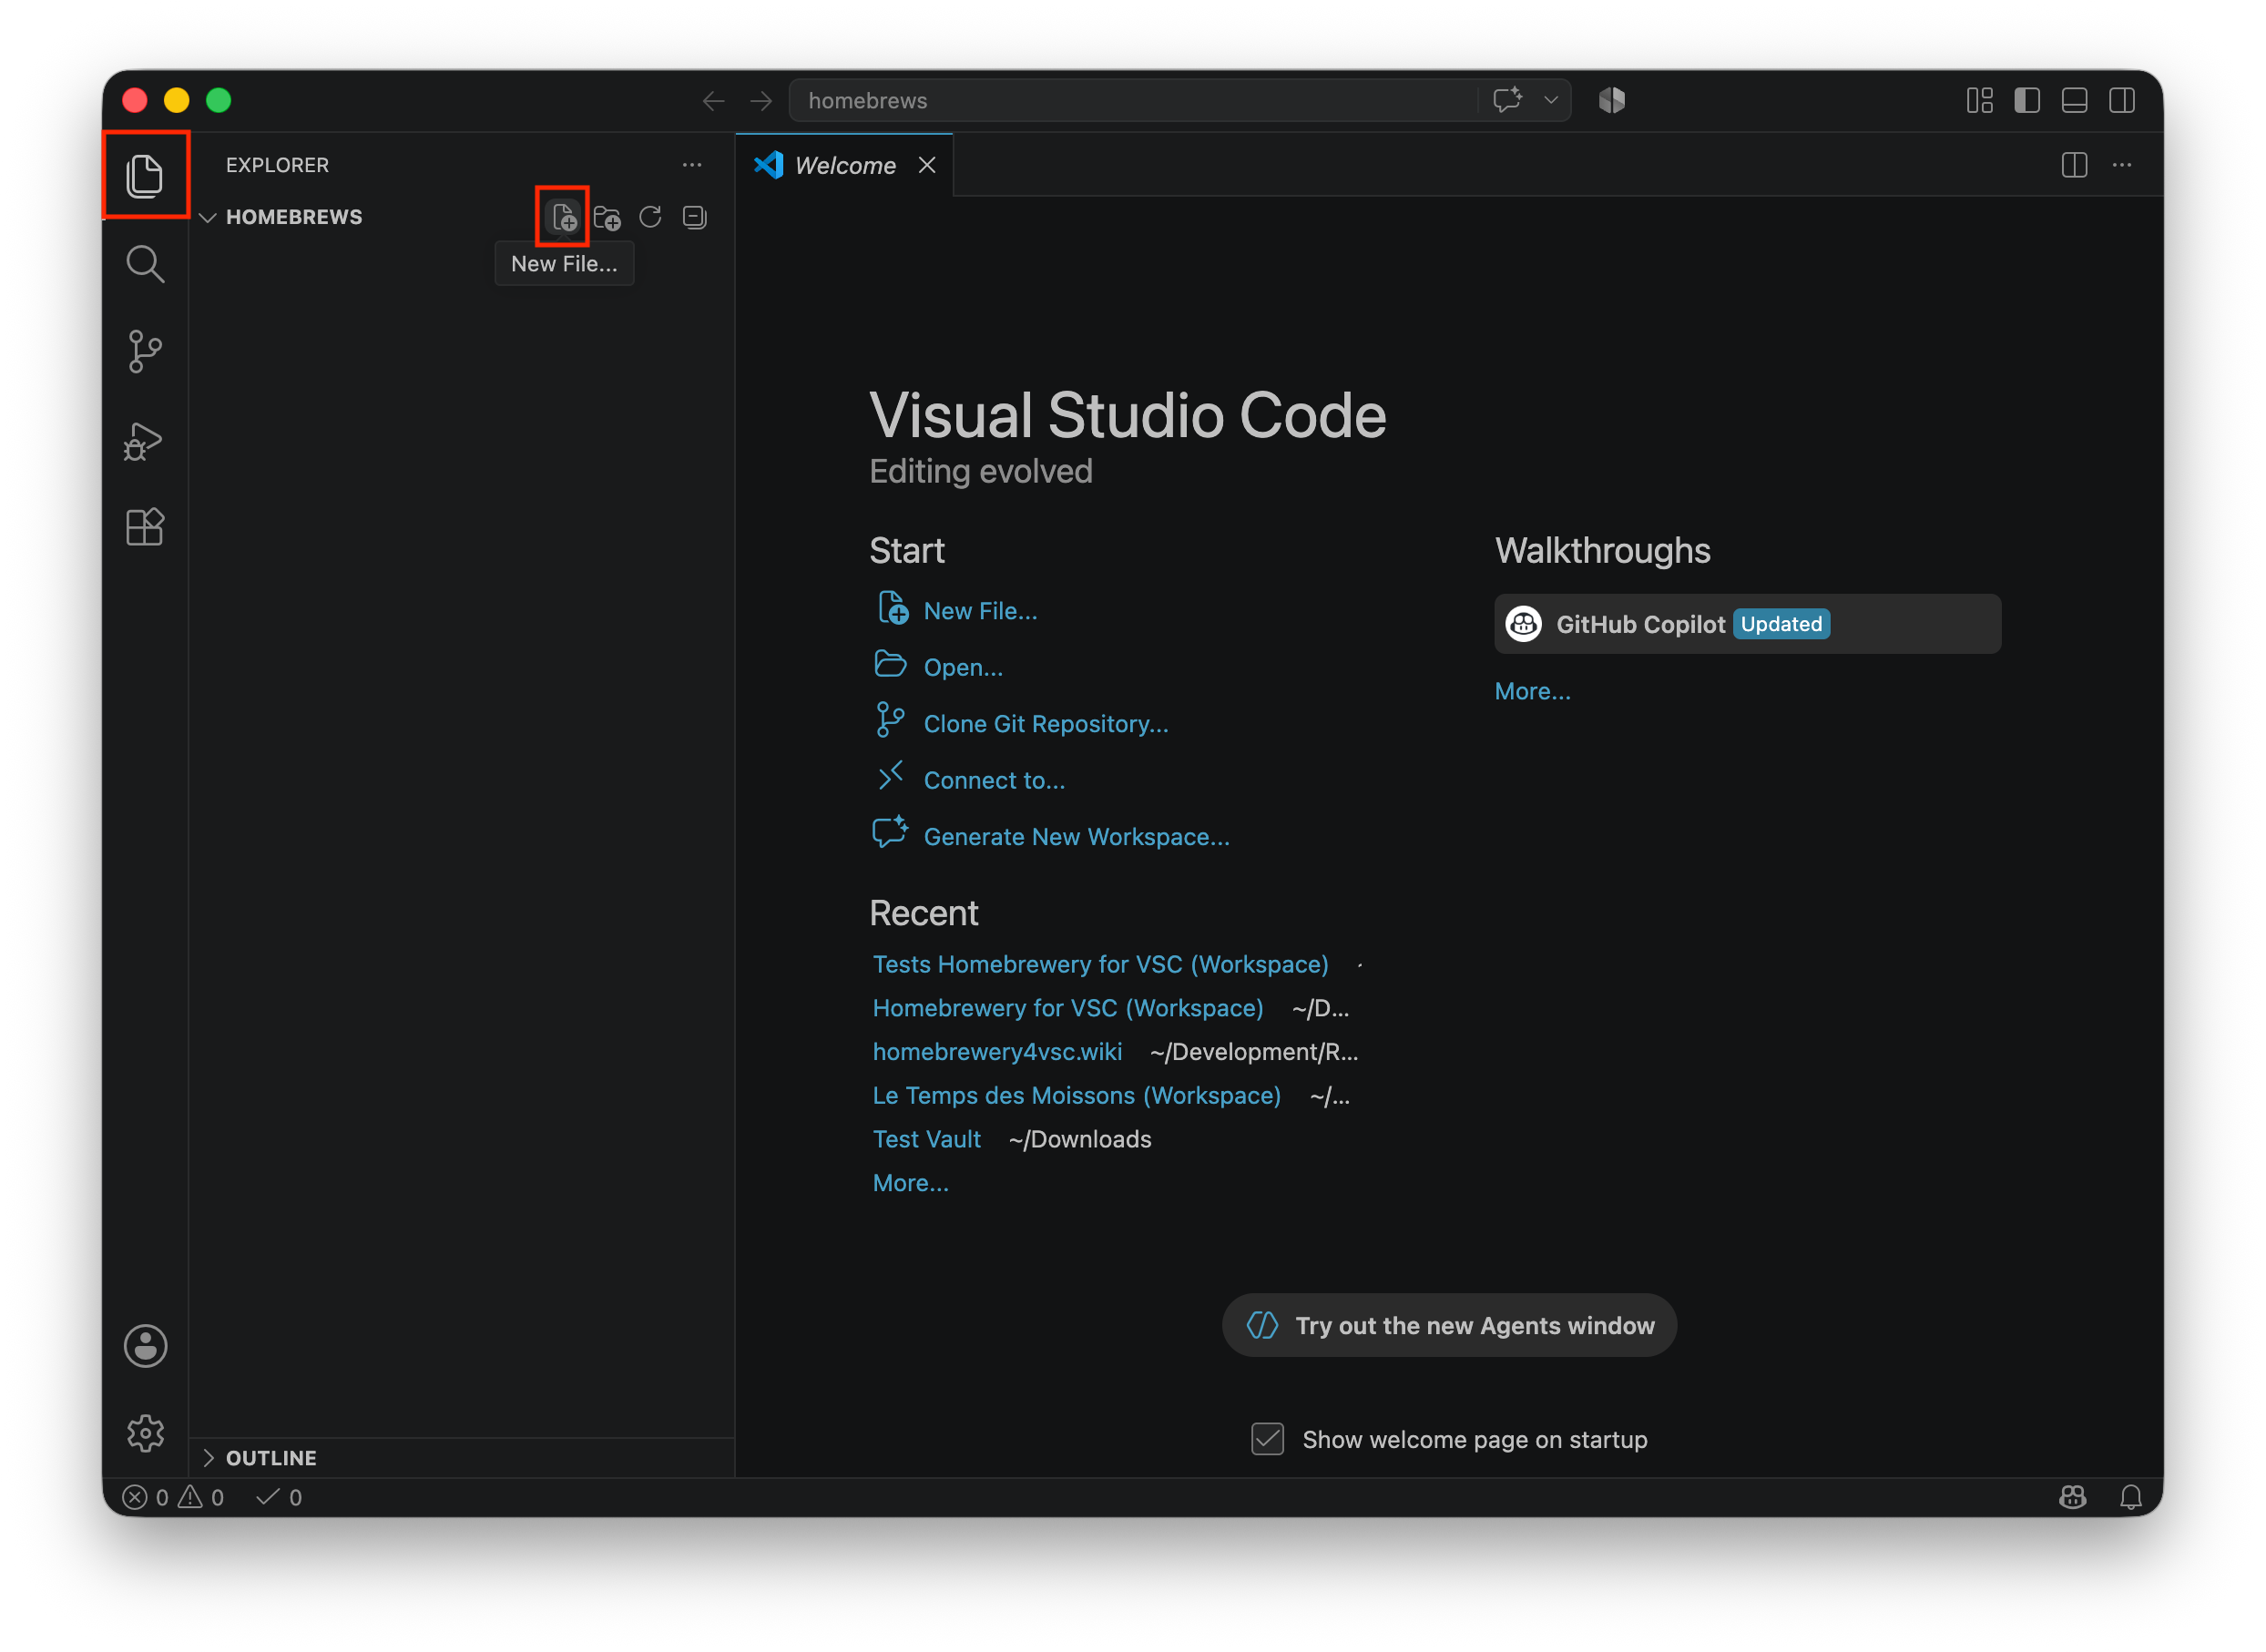The image size is (2266, 1652).
Task: Go back using the title bar arrow
Action: click(x=713, y=101)
